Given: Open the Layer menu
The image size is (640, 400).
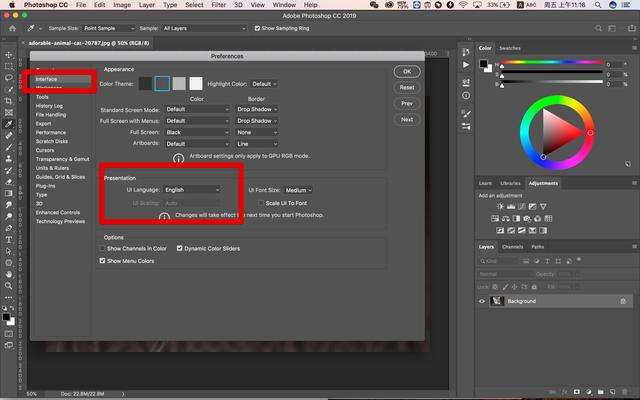Looking at the screenshot, I should click(147, 5).
